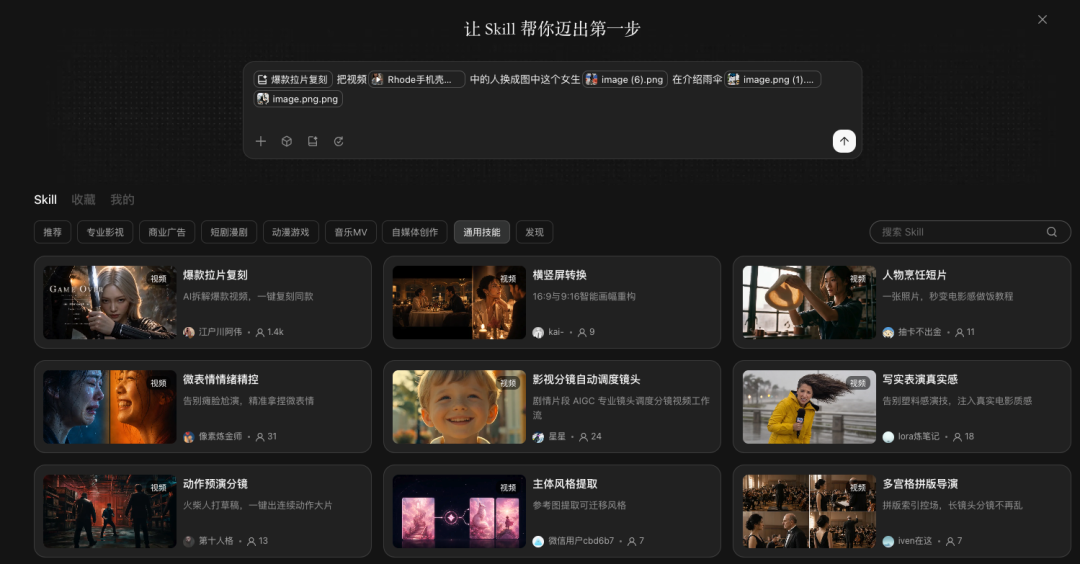
Task: Click the 1.4k user count icon
Action: tap(260, 332)
